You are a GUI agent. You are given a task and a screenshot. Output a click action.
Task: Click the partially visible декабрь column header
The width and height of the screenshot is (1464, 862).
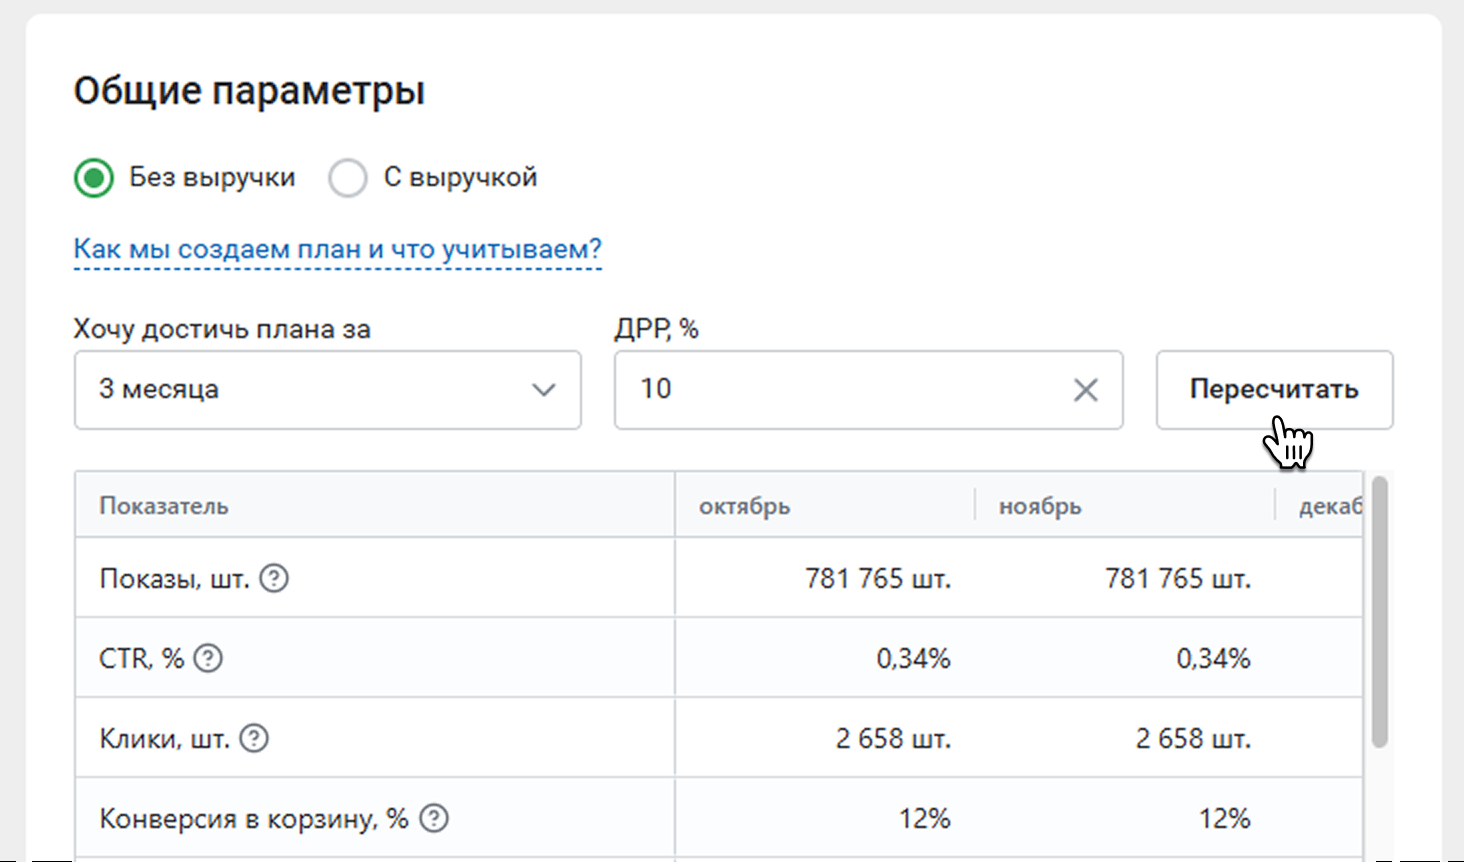pos(1329,506)
